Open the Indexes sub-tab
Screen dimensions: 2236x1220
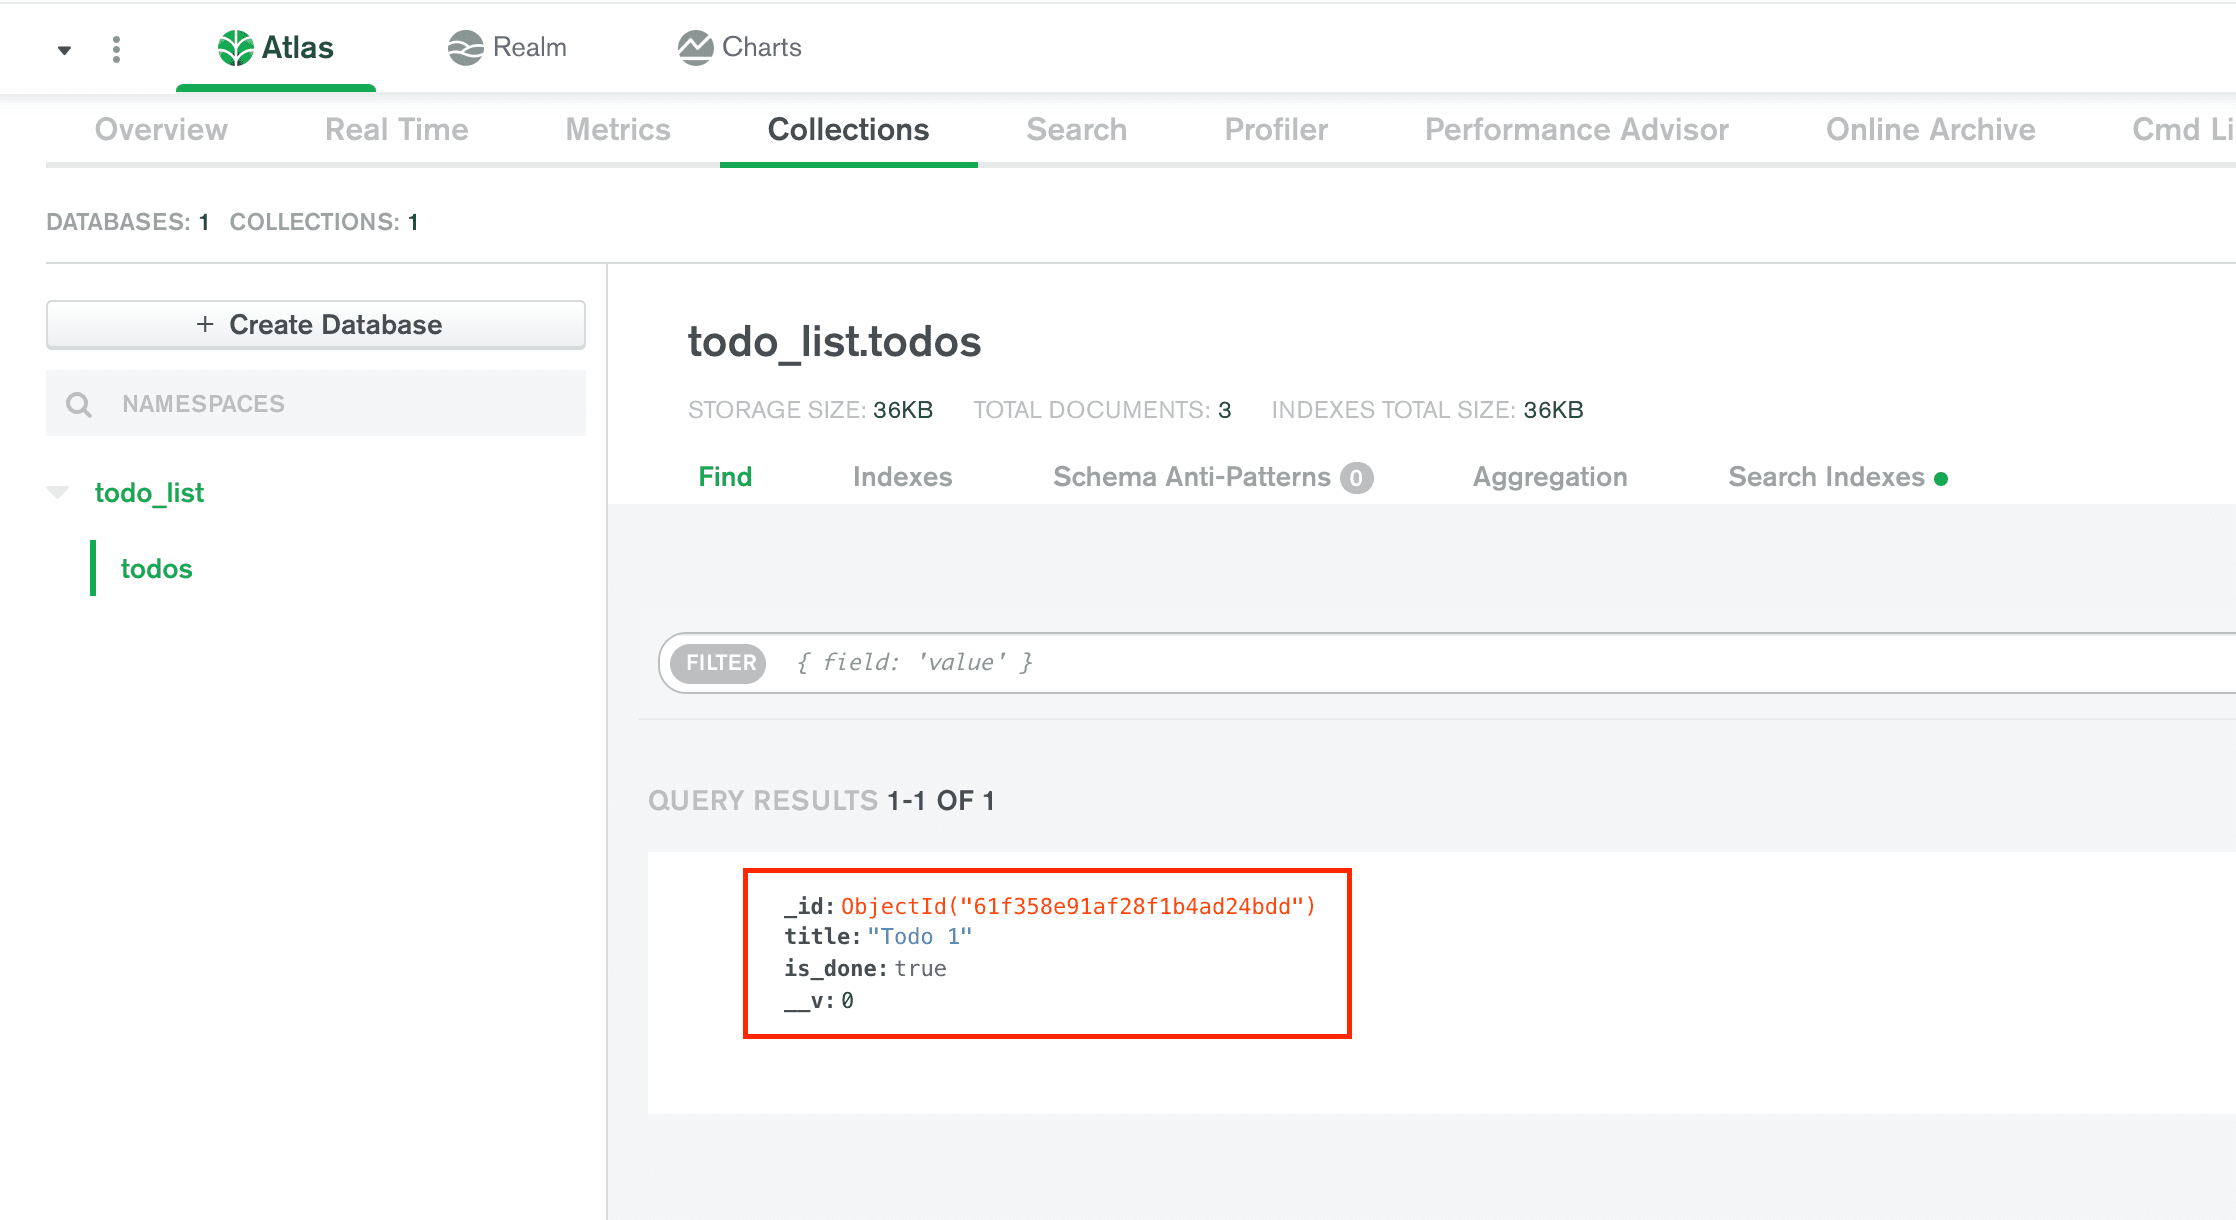(902, 477)
